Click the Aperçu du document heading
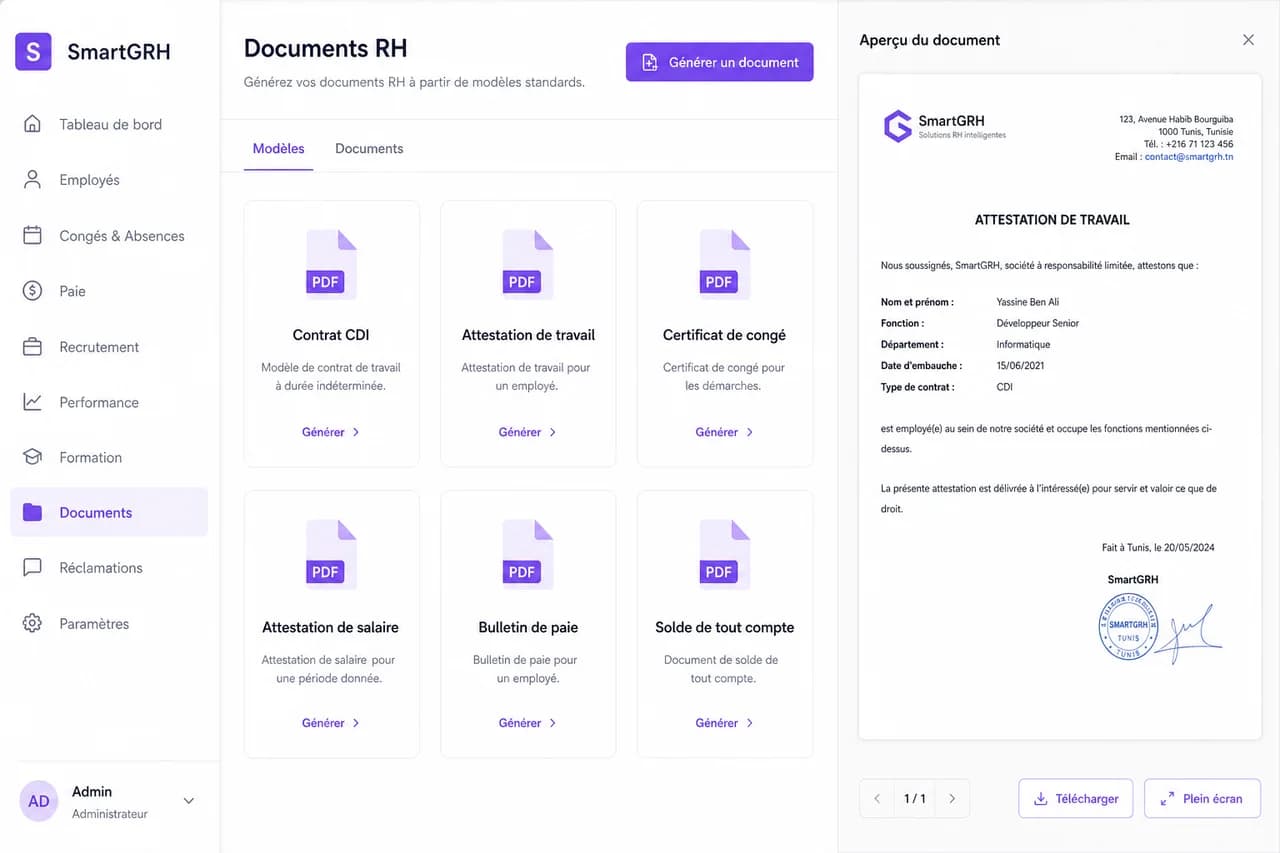 point(930,40)
